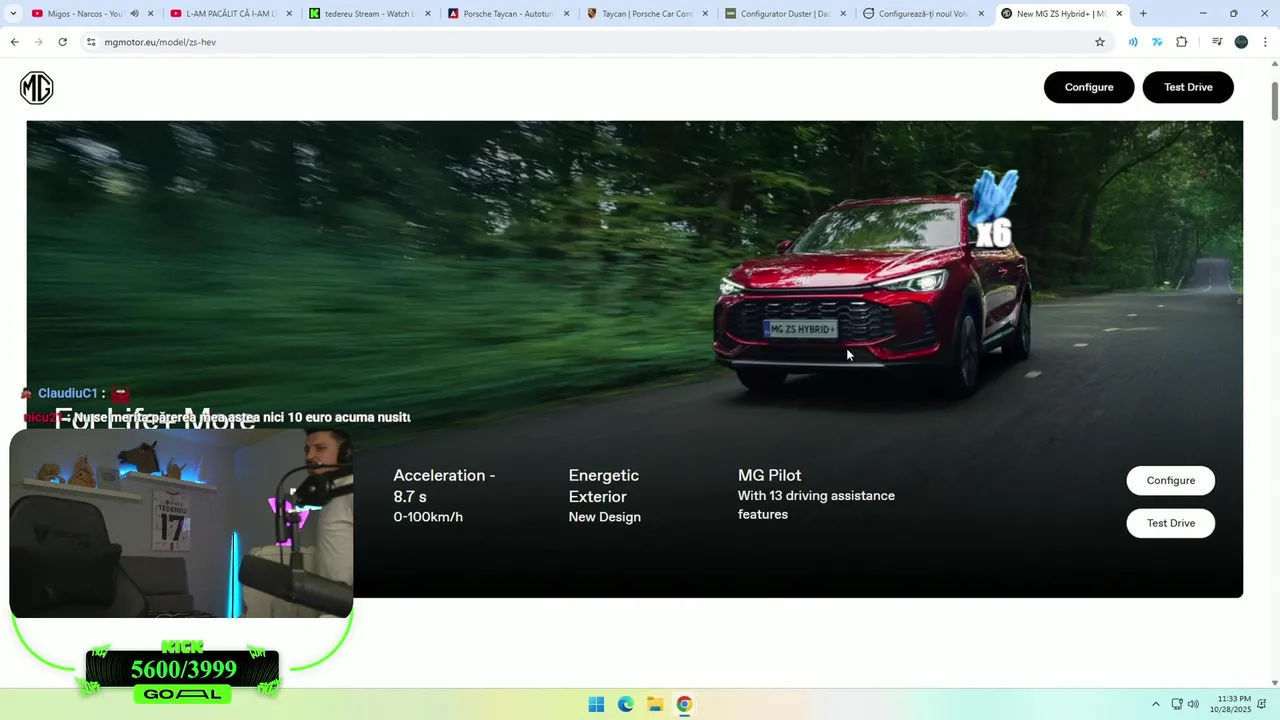Open the Extensions puzzle-piece menu
This screenshot has width=1280, height=720.
[1181, 42]
